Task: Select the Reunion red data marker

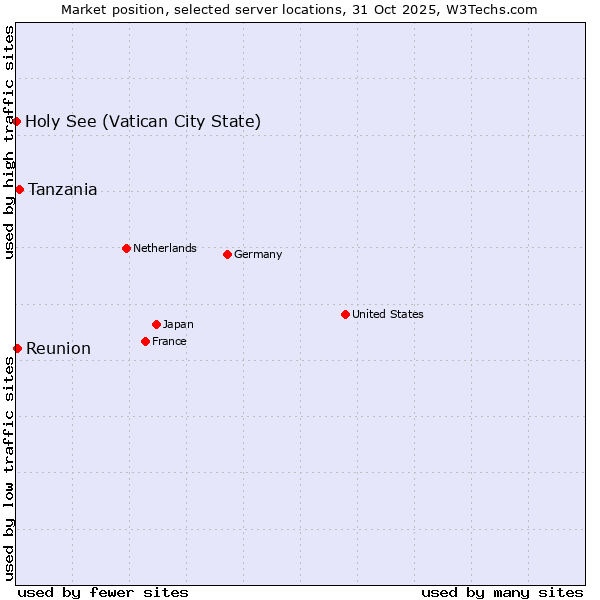Action: tap(17, 348)
